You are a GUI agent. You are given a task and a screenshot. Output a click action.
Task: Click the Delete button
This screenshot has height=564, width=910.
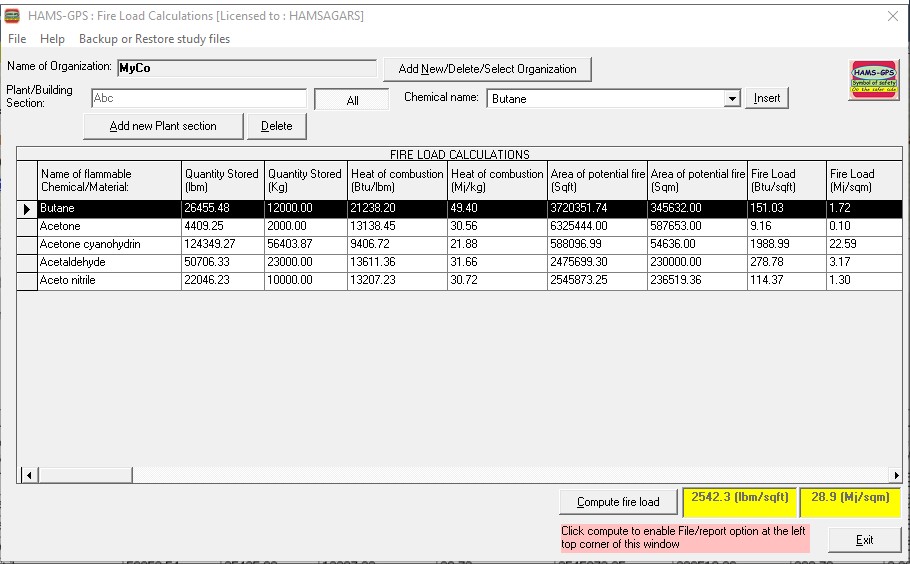[277, 126]
